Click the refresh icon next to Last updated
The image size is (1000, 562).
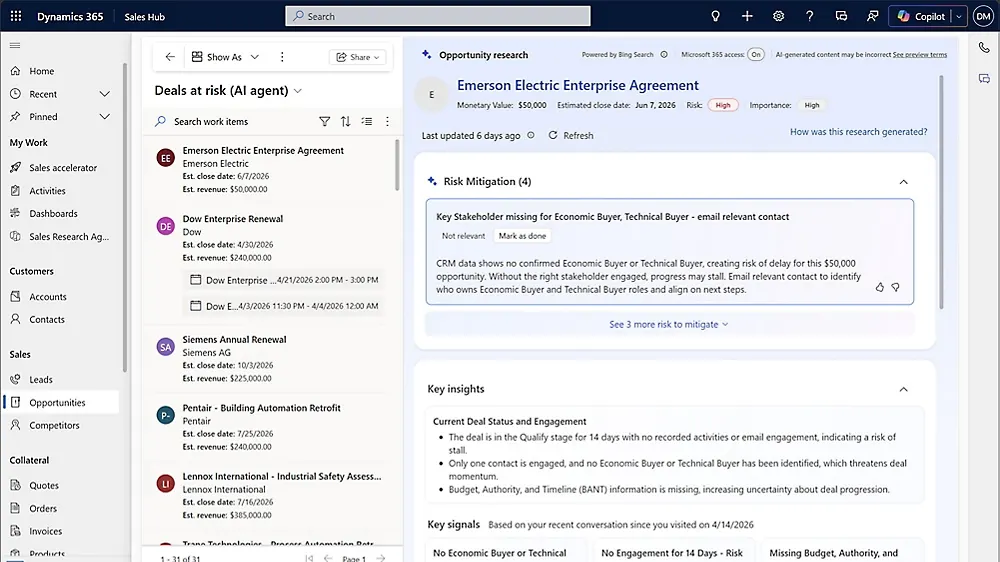(x=553, y=135)
